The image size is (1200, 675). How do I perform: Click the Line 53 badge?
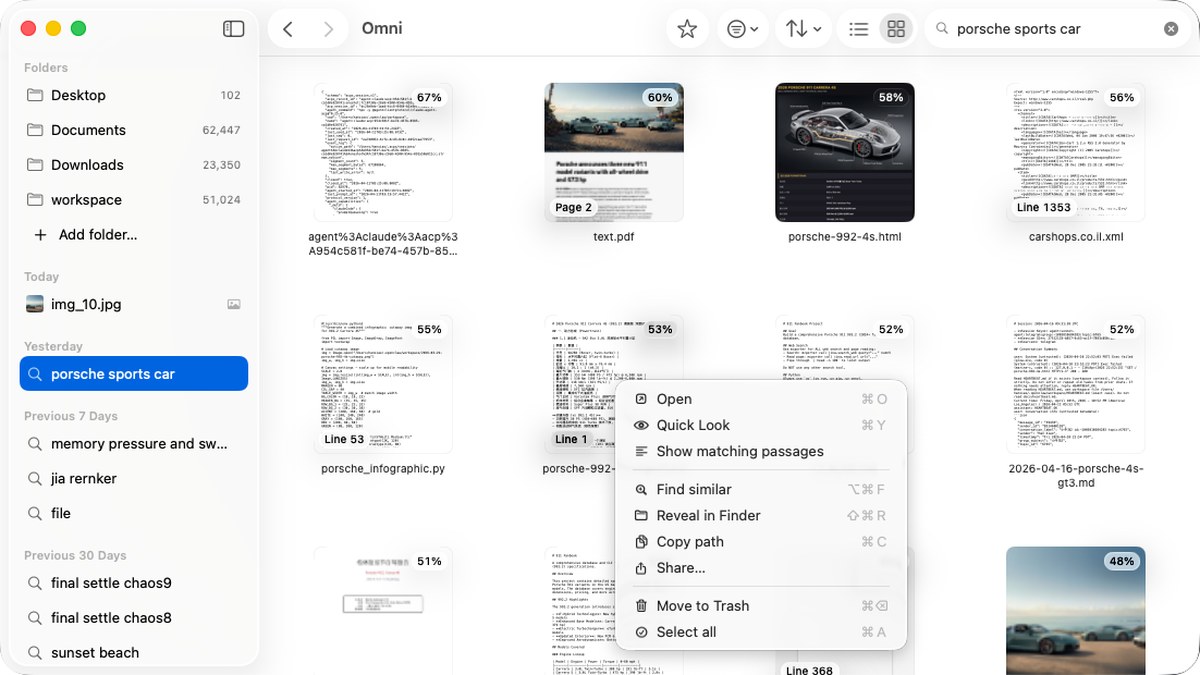pyautogui.click(x=344, y=439)
